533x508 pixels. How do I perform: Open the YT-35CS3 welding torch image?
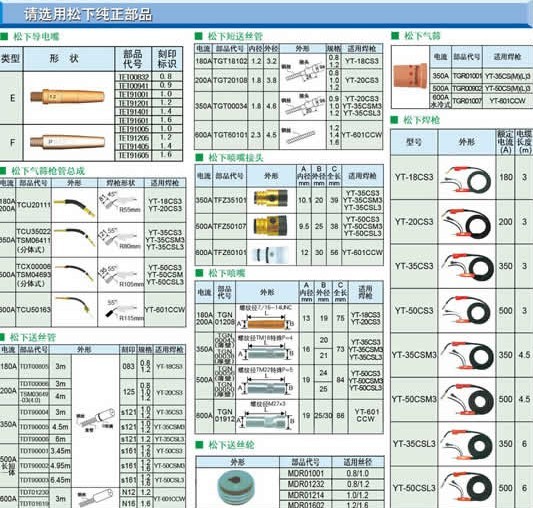coord(467,267)
